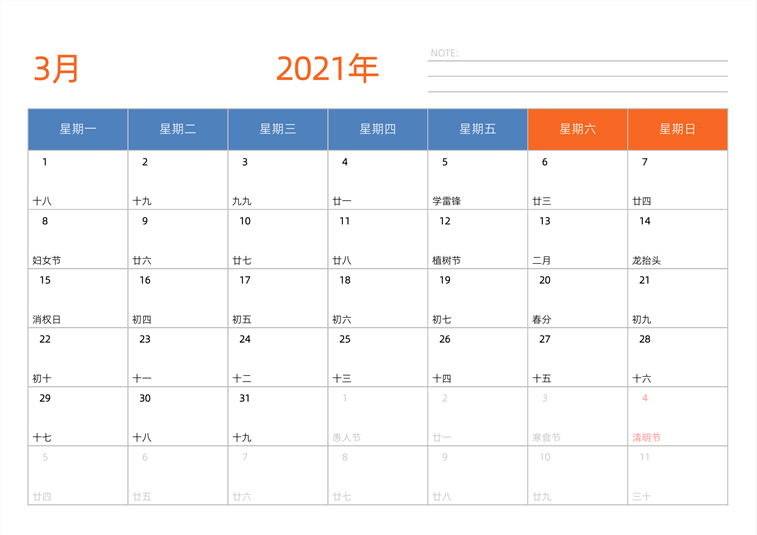Click the date number 25
The image size is (757, 535).
pyautogui.click(x=345, y=339)
